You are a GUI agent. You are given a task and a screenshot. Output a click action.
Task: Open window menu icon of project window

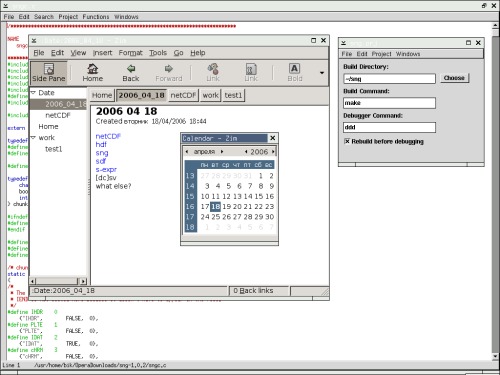[x=344, y=43]
